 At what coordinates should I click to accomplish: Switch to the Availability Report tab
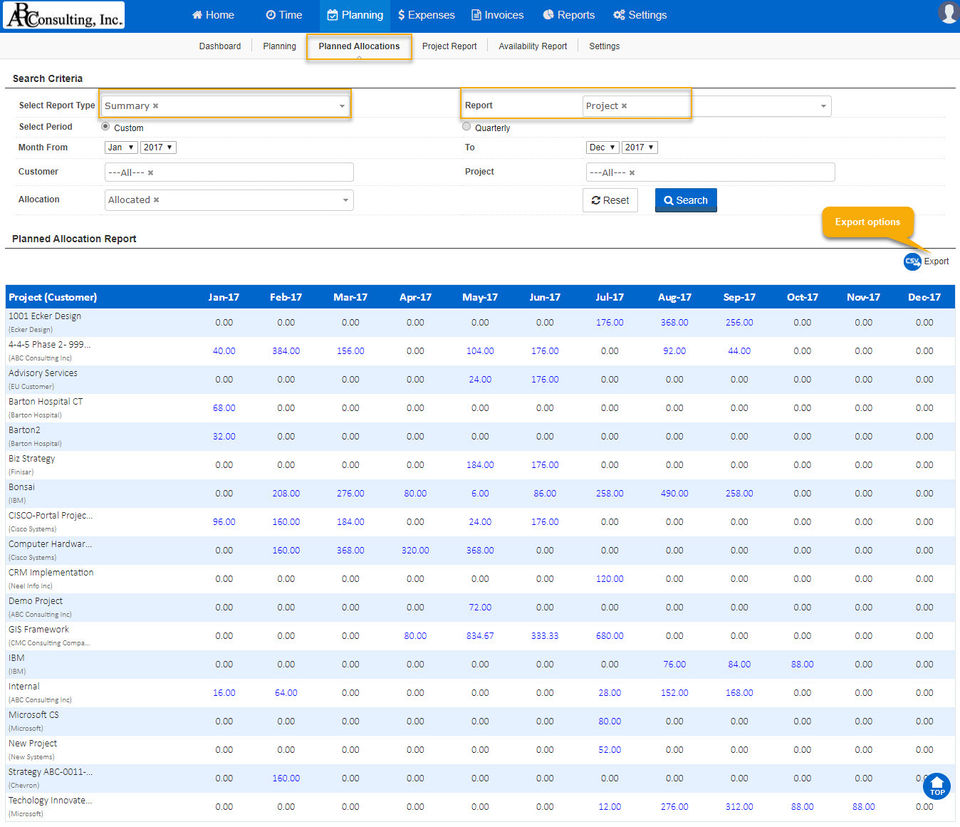pos(532,46)
